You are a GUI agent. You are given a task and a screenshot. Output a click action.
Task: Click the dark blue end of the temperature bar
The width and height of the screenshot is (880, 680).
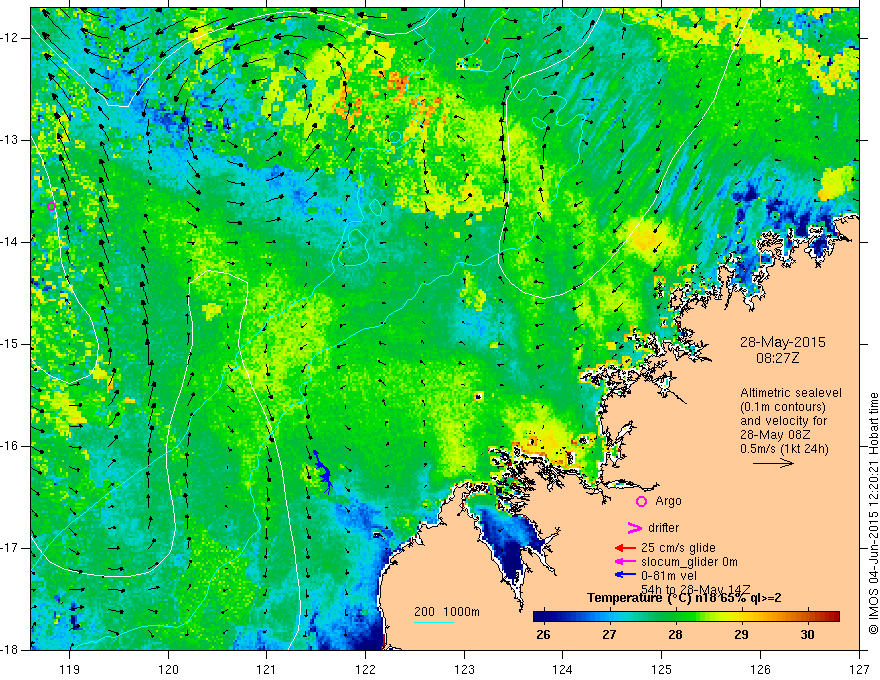click(540, 617)
